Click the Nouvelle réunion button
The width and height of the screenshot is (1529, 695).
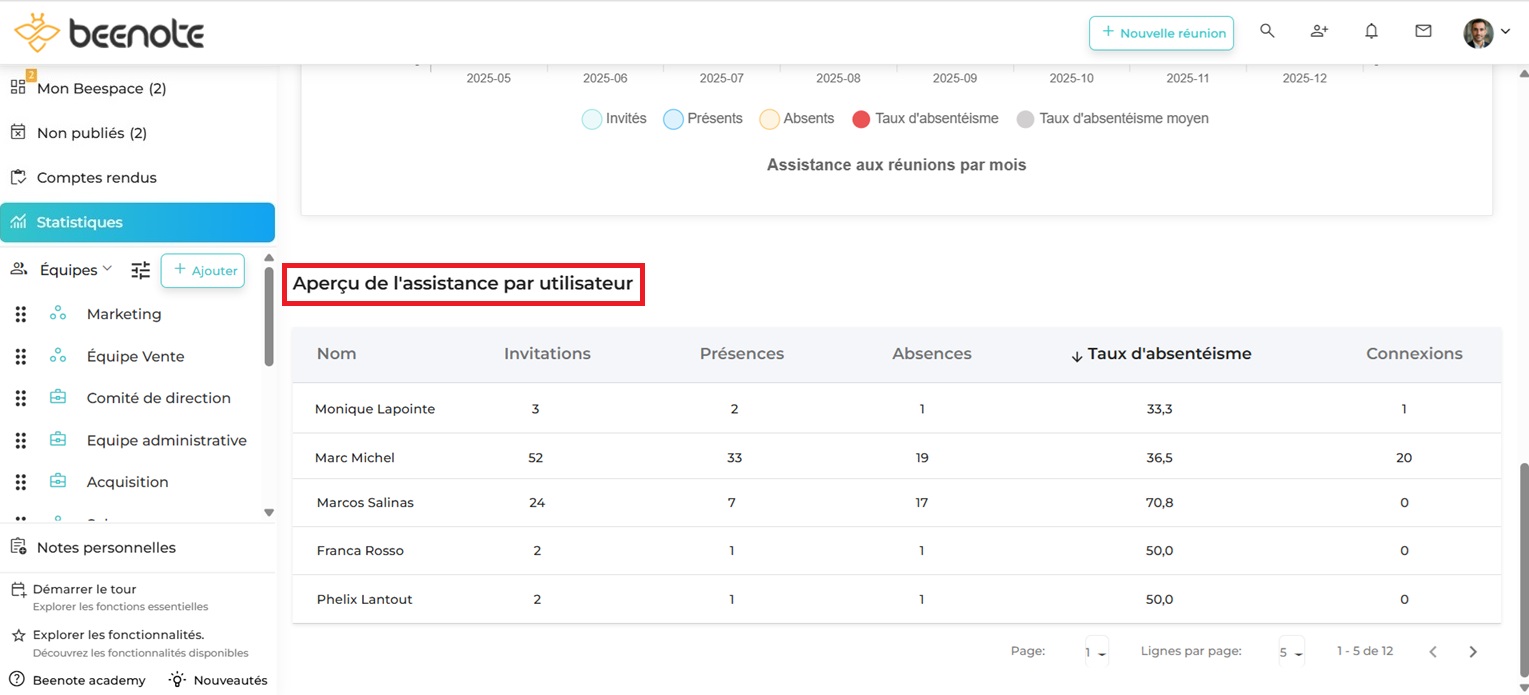click(1161, 33)
